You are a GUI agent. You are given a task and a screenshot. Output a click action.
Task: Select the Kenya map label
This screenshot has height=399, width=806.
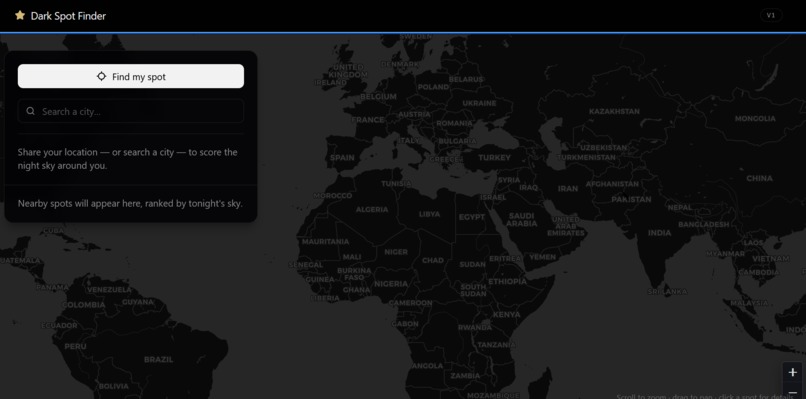coord(506,314)
